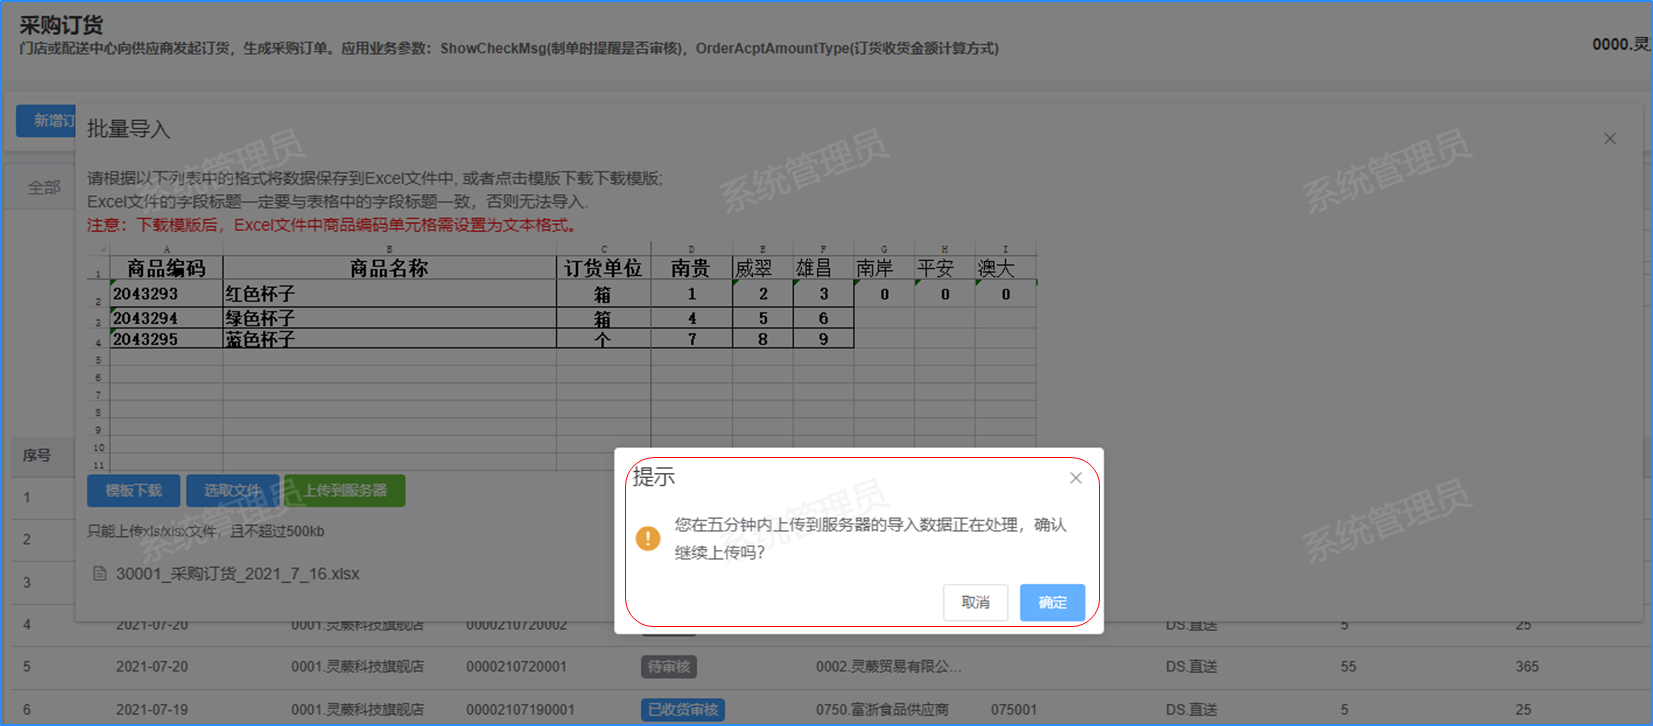Screen dimensions: 1653x726
Task: Click the 采购订货 page heading
Action: click(61, 25)
